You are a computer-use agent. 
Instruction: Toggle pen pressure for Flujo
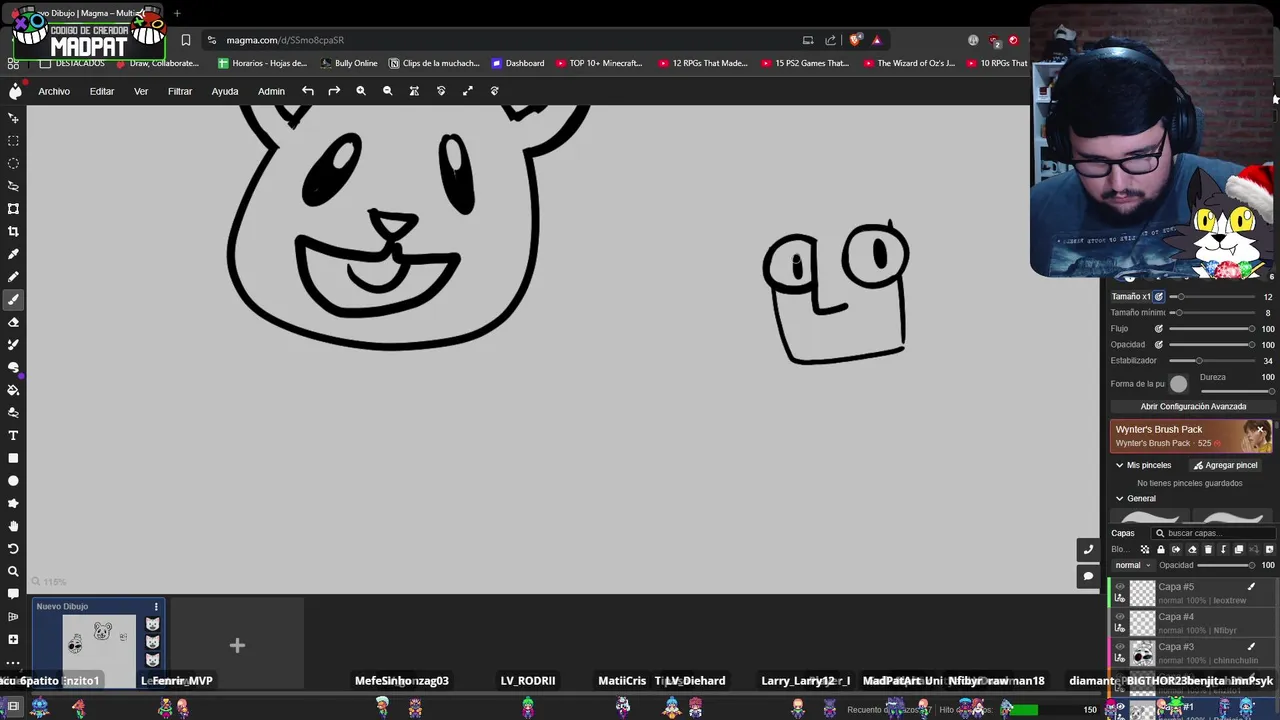1159,328
